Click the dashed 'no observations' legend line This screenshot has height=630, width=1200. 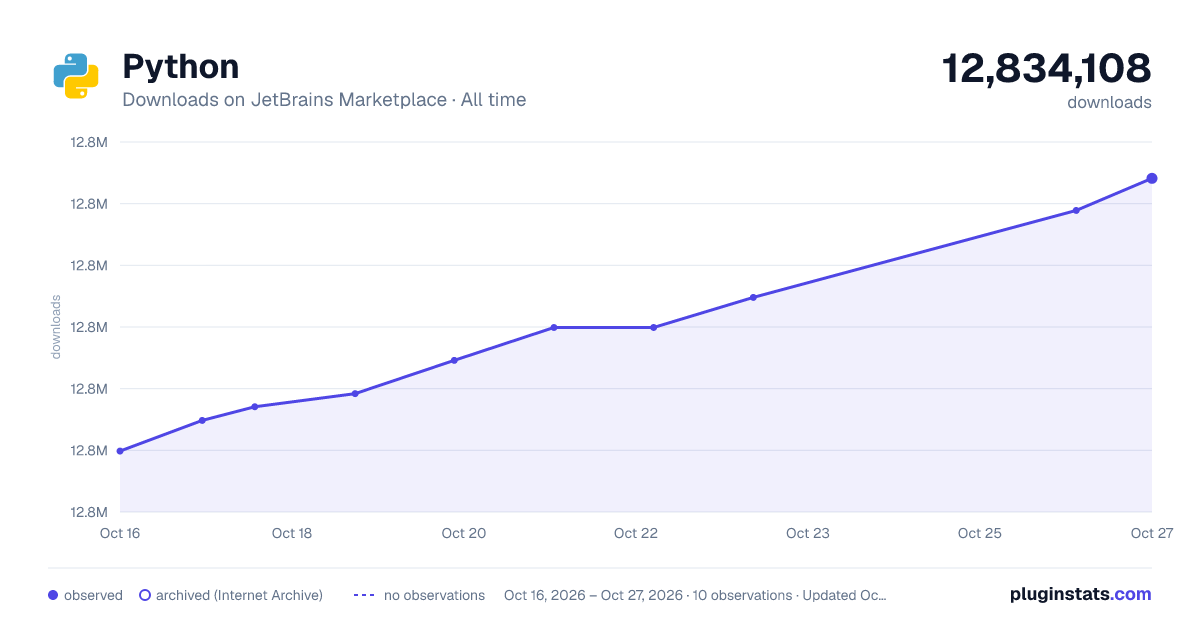pyautogui.click(x=364, y=595)
